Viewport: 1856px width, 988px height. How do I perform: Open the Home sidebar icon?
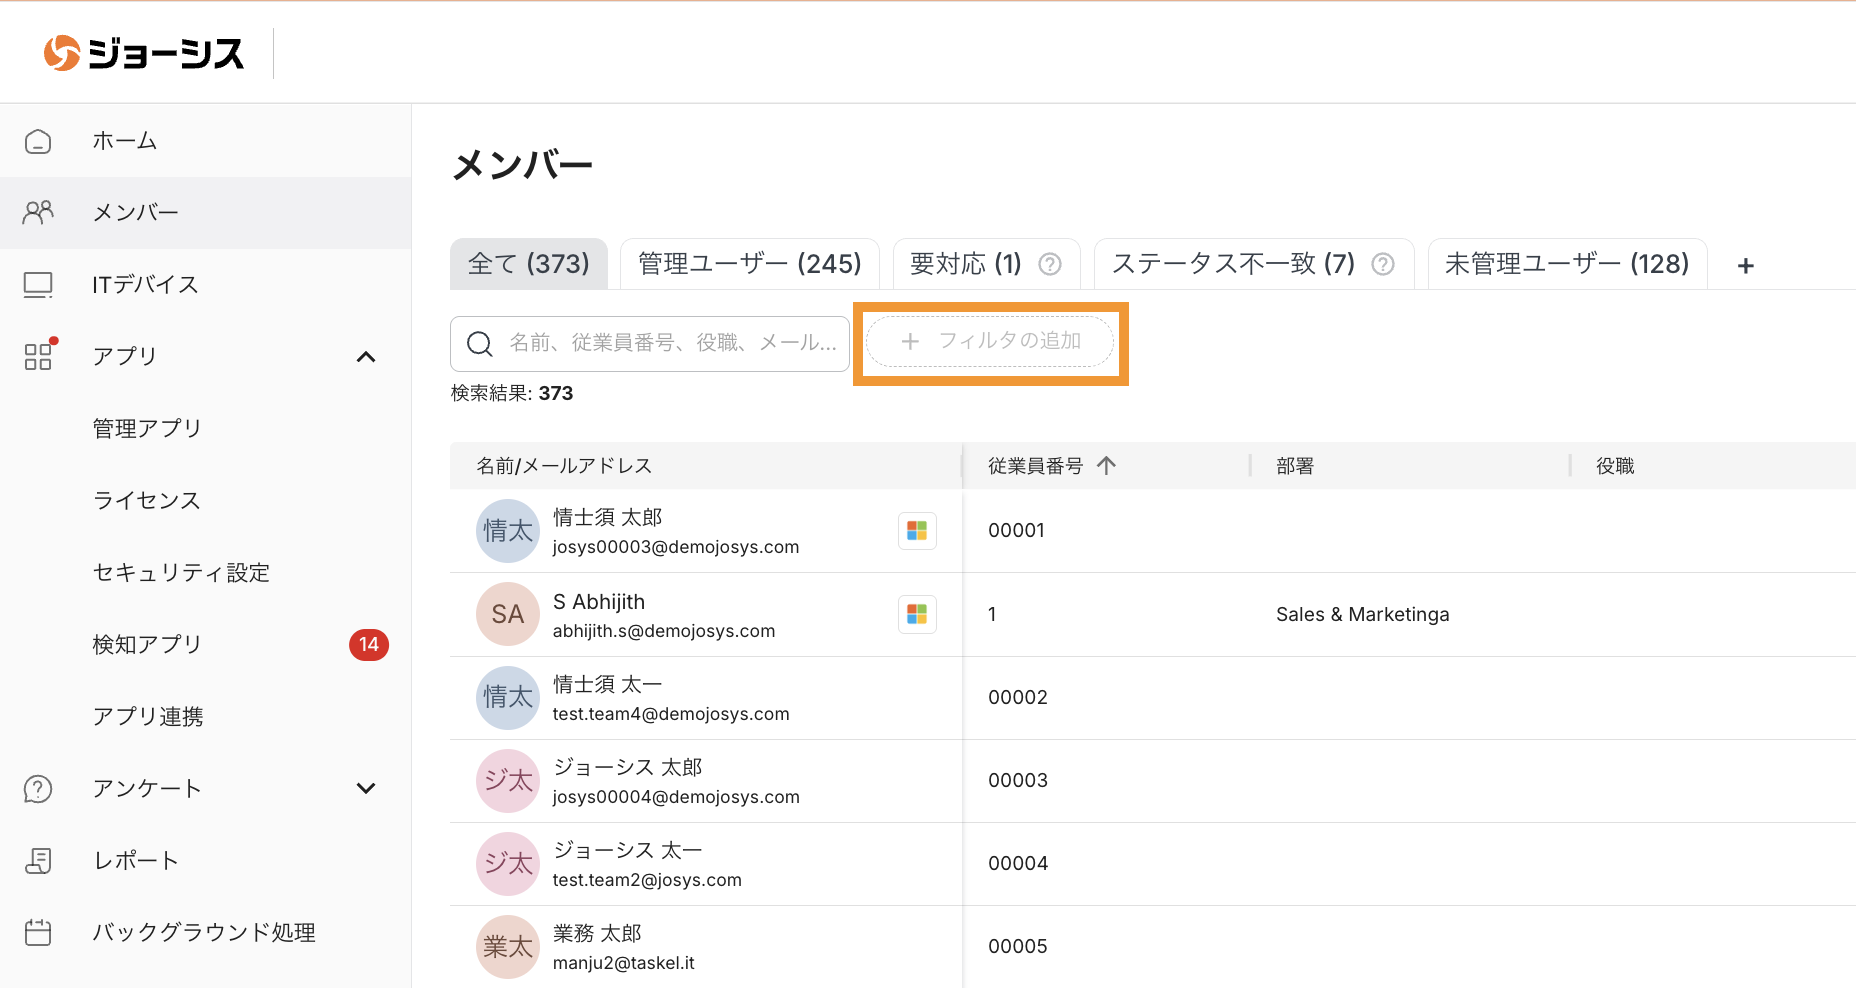pos(38,141)
